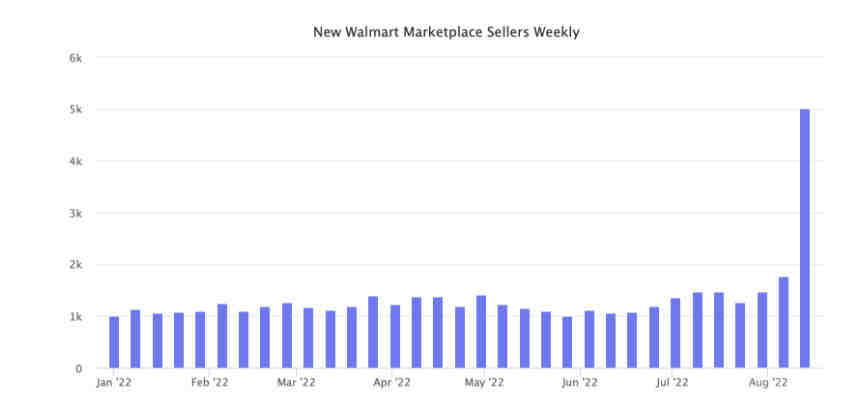Click the bar above the Jul '22 tick

[x=675, y=333]
